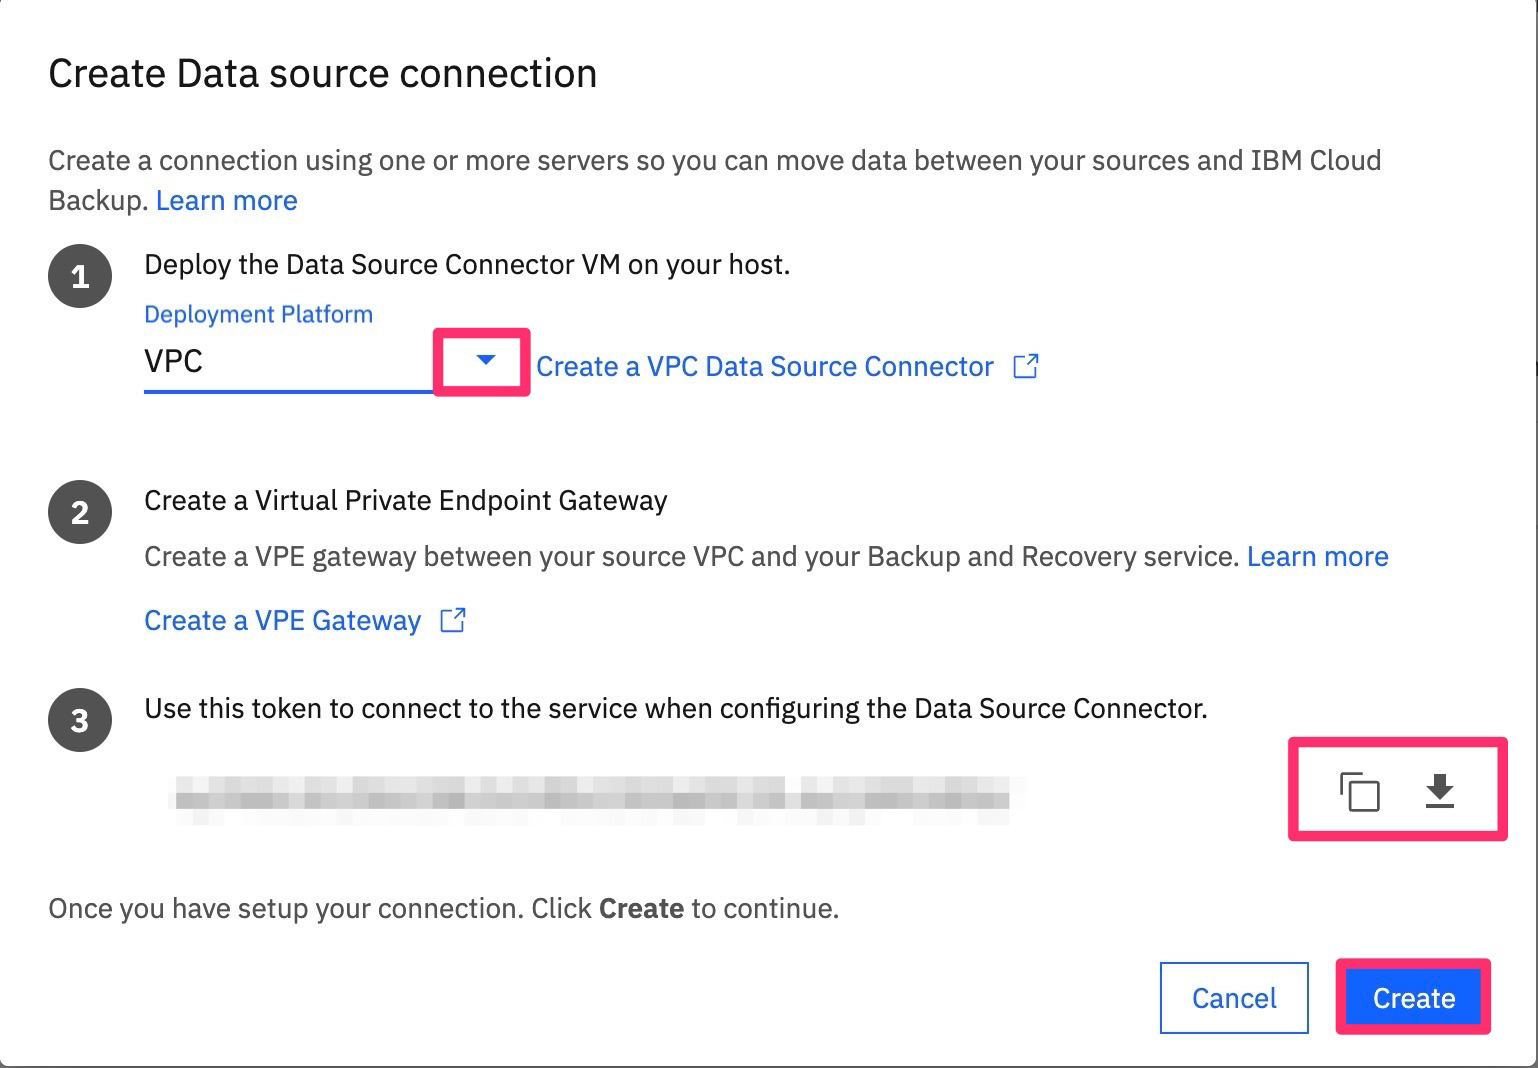The height and width of the screenshot is (1068, 1538).
Task: Click the Create Data source connection heading
Action: click(x=322, y=74)
